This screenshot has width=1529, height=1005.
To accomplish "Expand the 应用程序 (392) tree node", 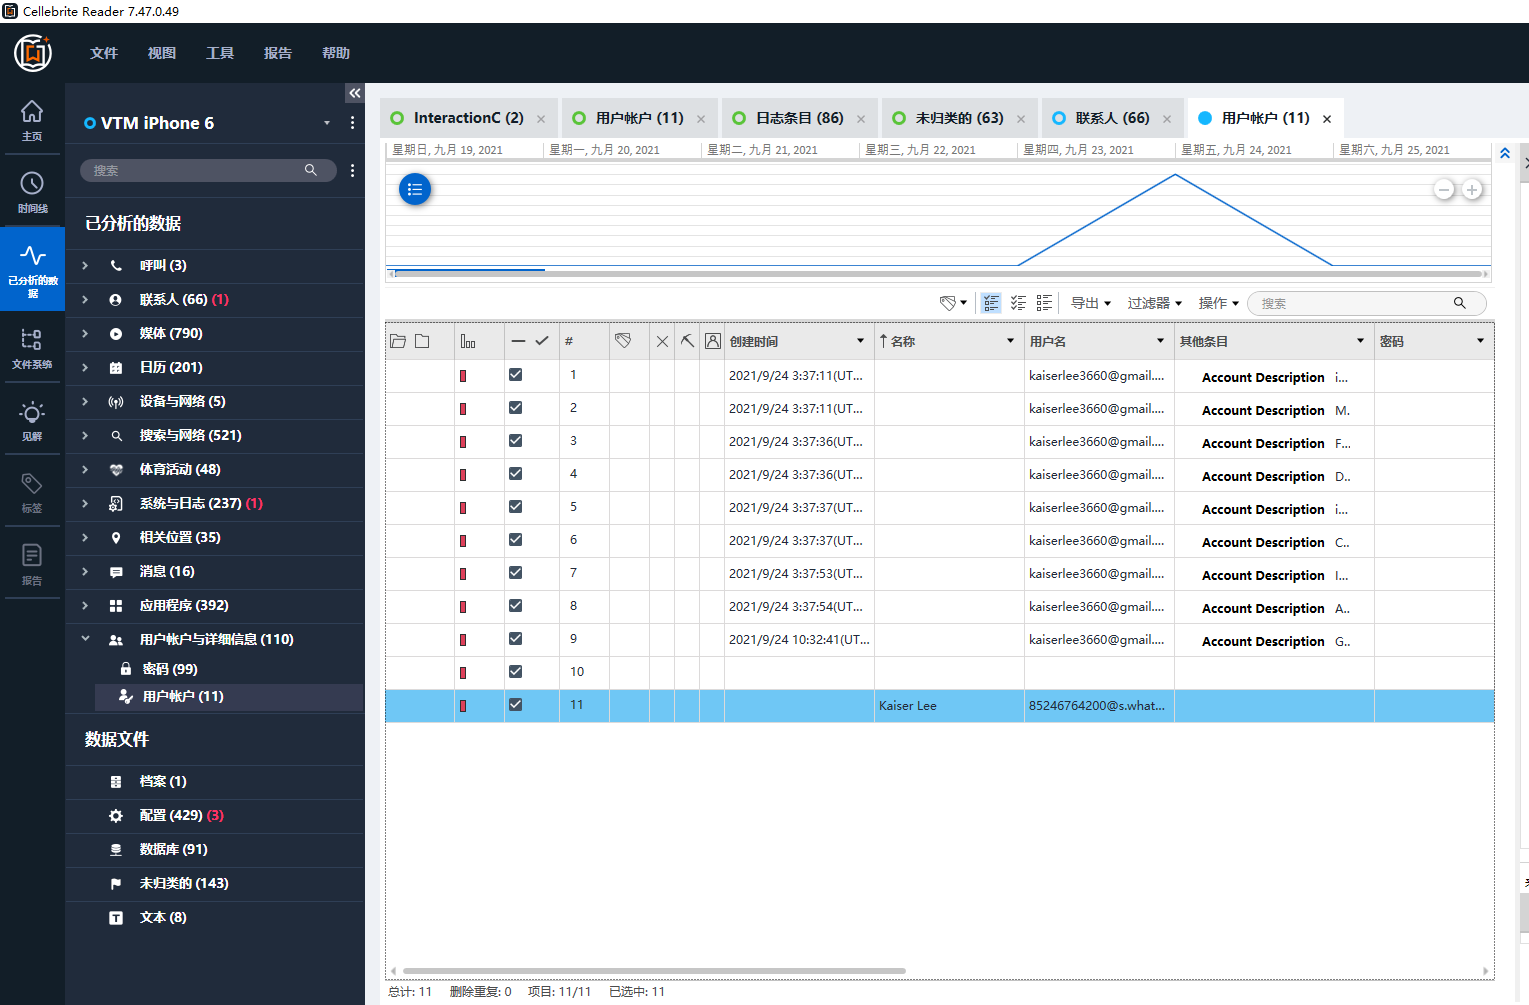I will coord(85,606).
